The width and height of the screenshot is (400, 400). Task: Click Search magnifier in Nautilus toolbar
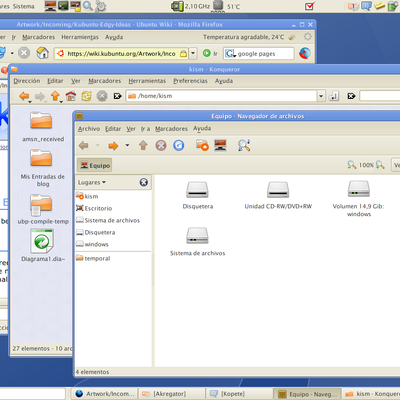click(x=244, y=145)
